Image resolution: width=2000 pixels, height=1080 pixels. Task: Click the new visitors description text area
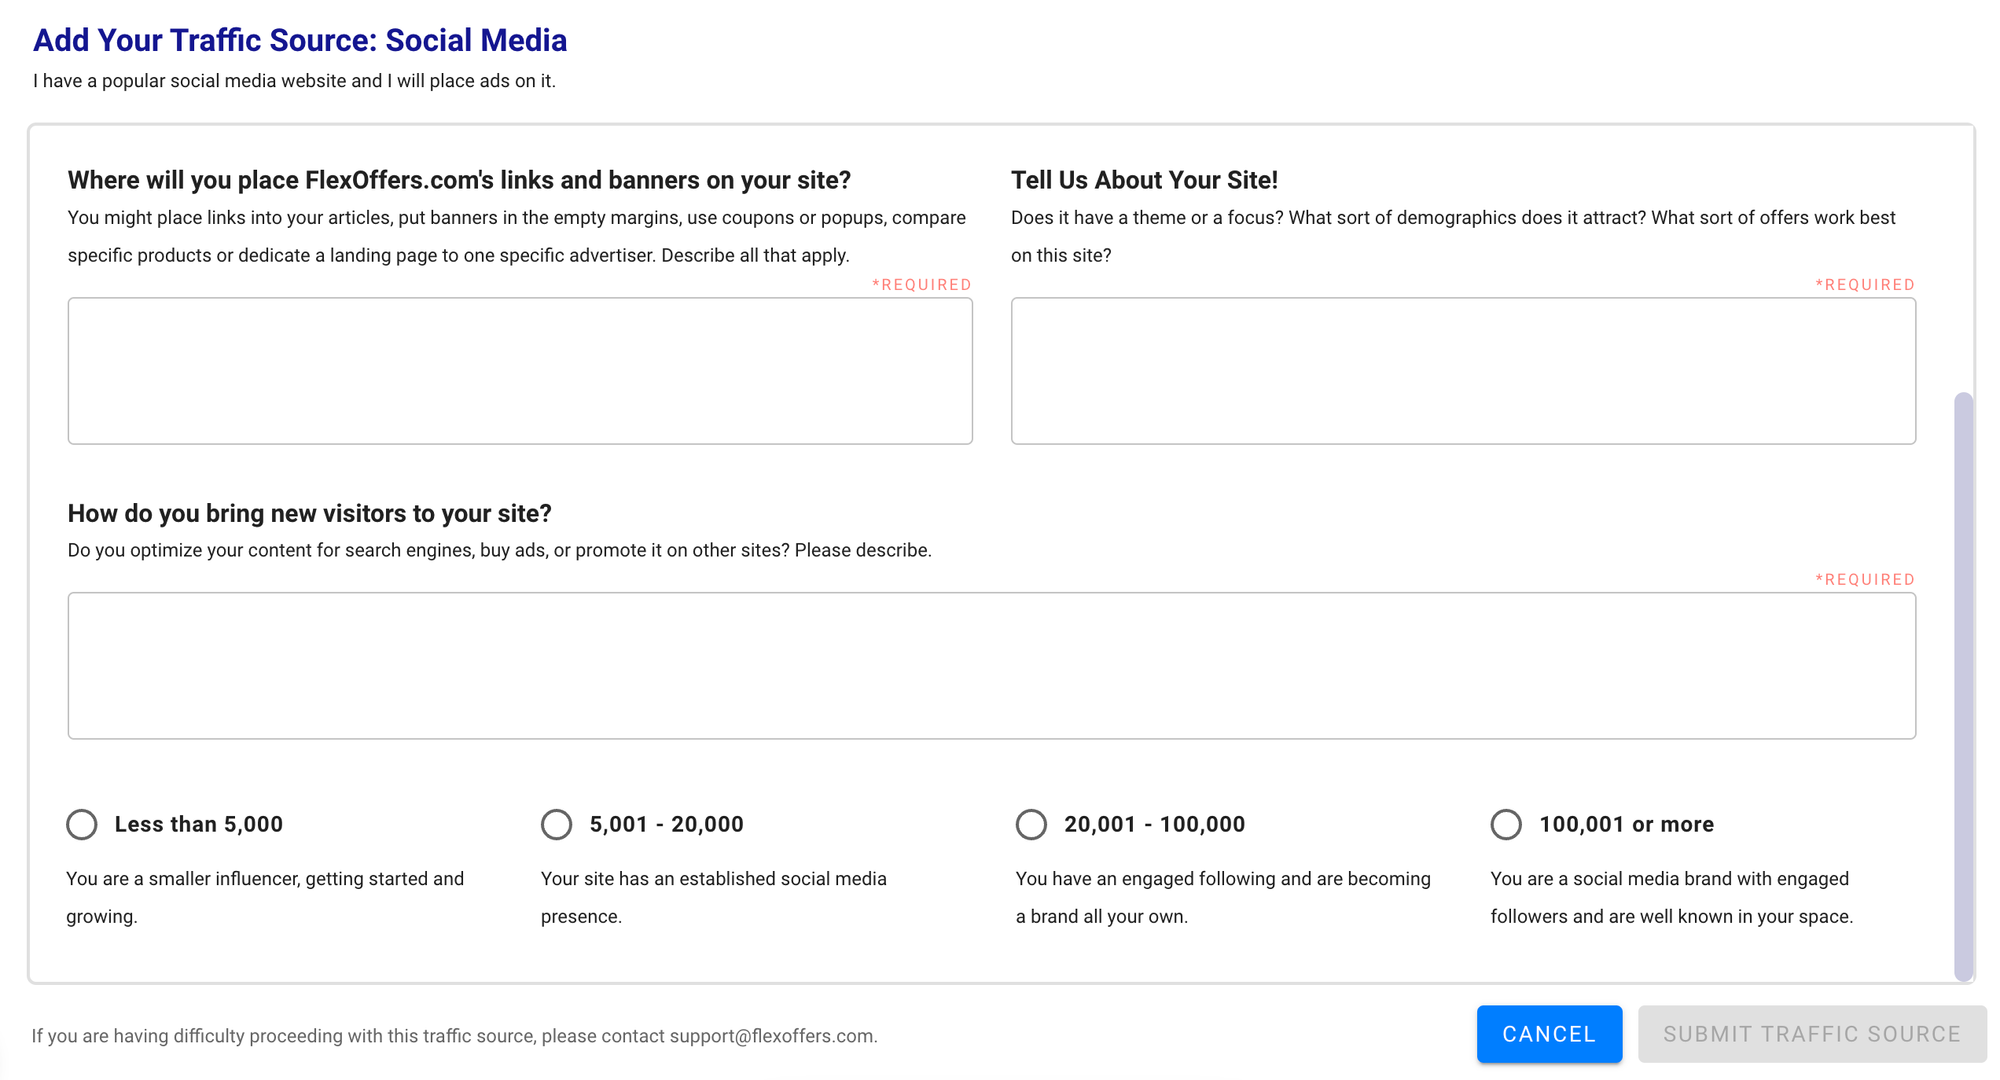point(992,665)
